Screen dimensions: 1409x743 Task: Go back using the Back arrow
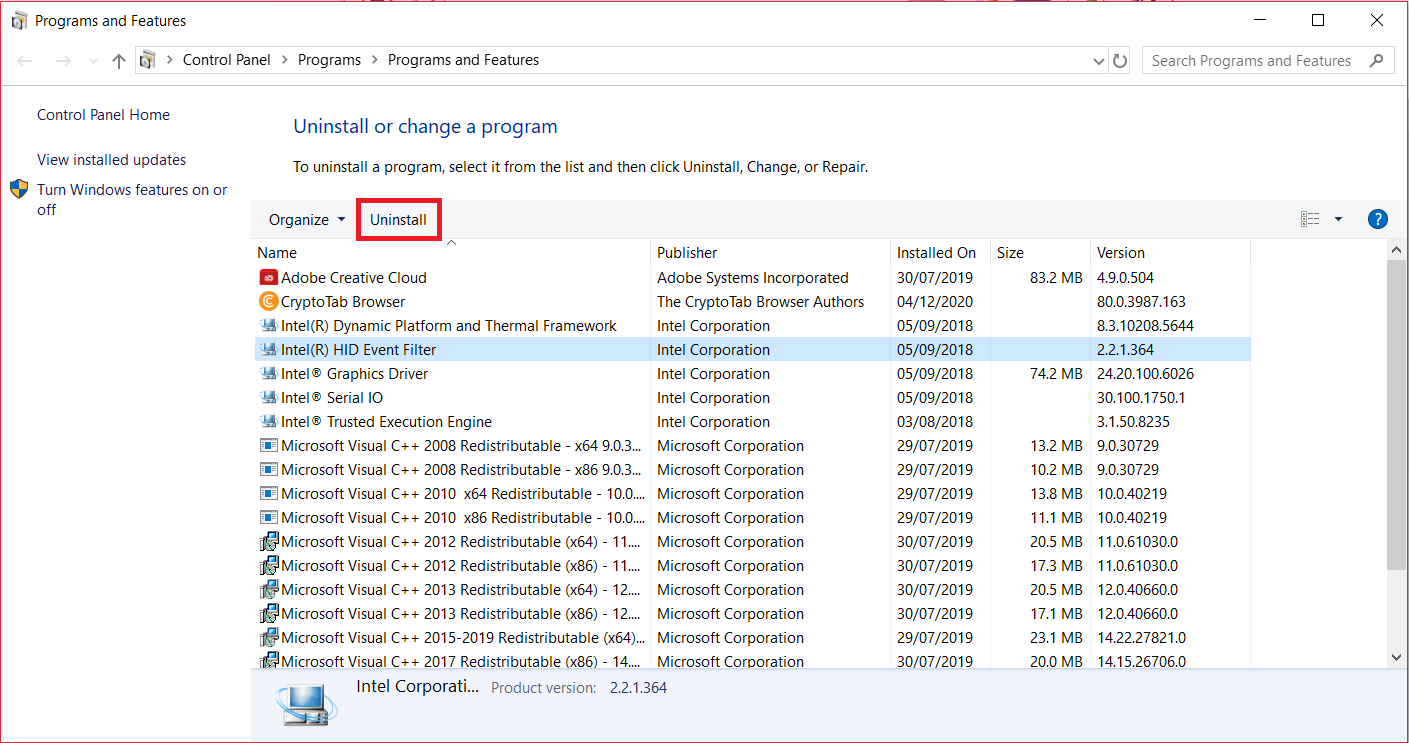point(26,61)
